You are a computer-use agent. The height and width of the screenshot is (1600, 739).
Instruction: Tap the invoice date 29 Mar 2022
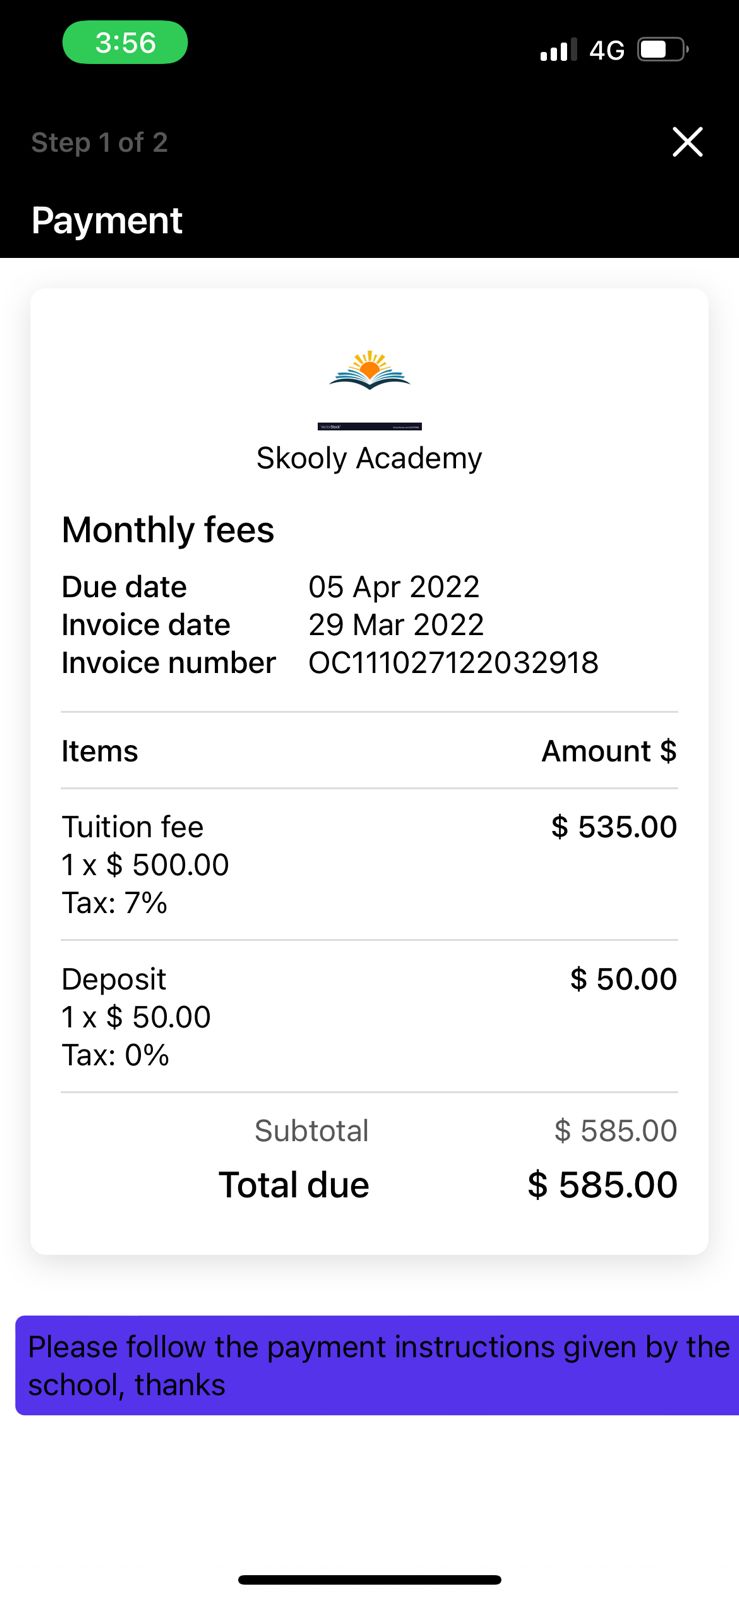(x=396, y=624)
